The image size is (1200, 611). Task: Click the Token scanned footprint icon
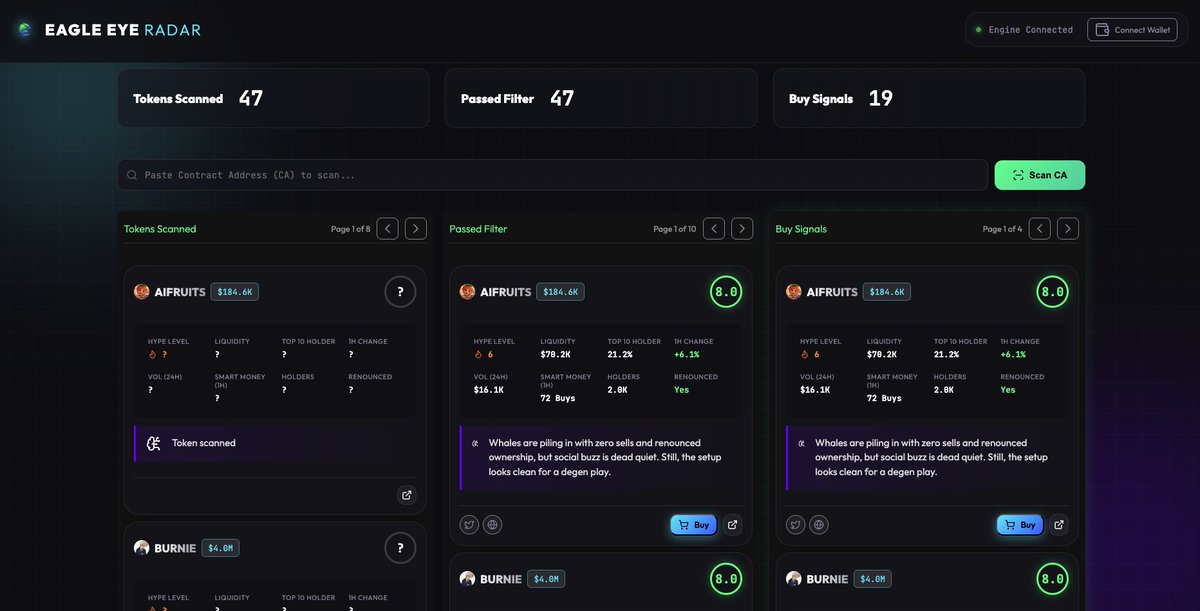154,443
